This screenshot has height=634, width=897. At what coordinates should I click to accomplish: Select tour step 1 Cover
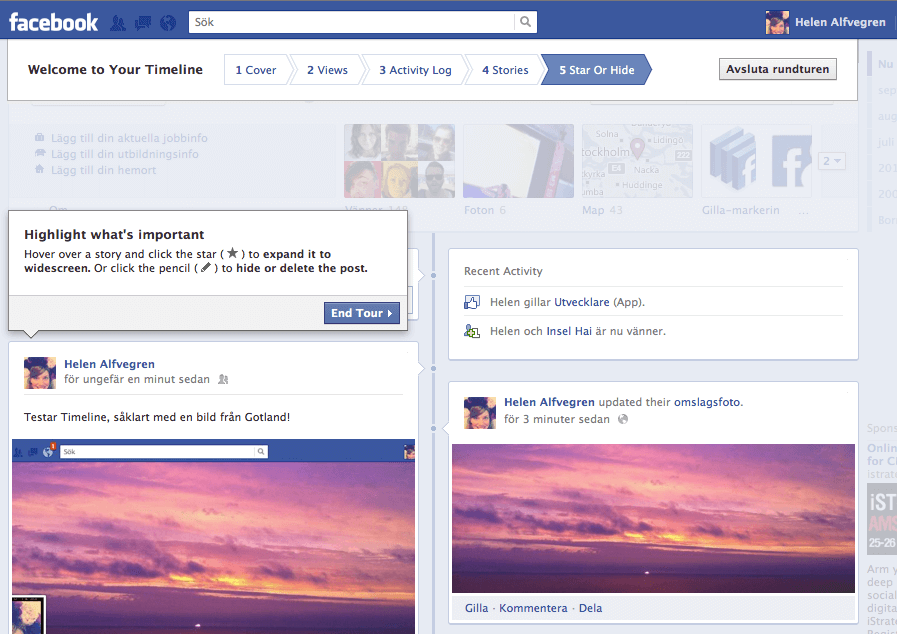255,70
